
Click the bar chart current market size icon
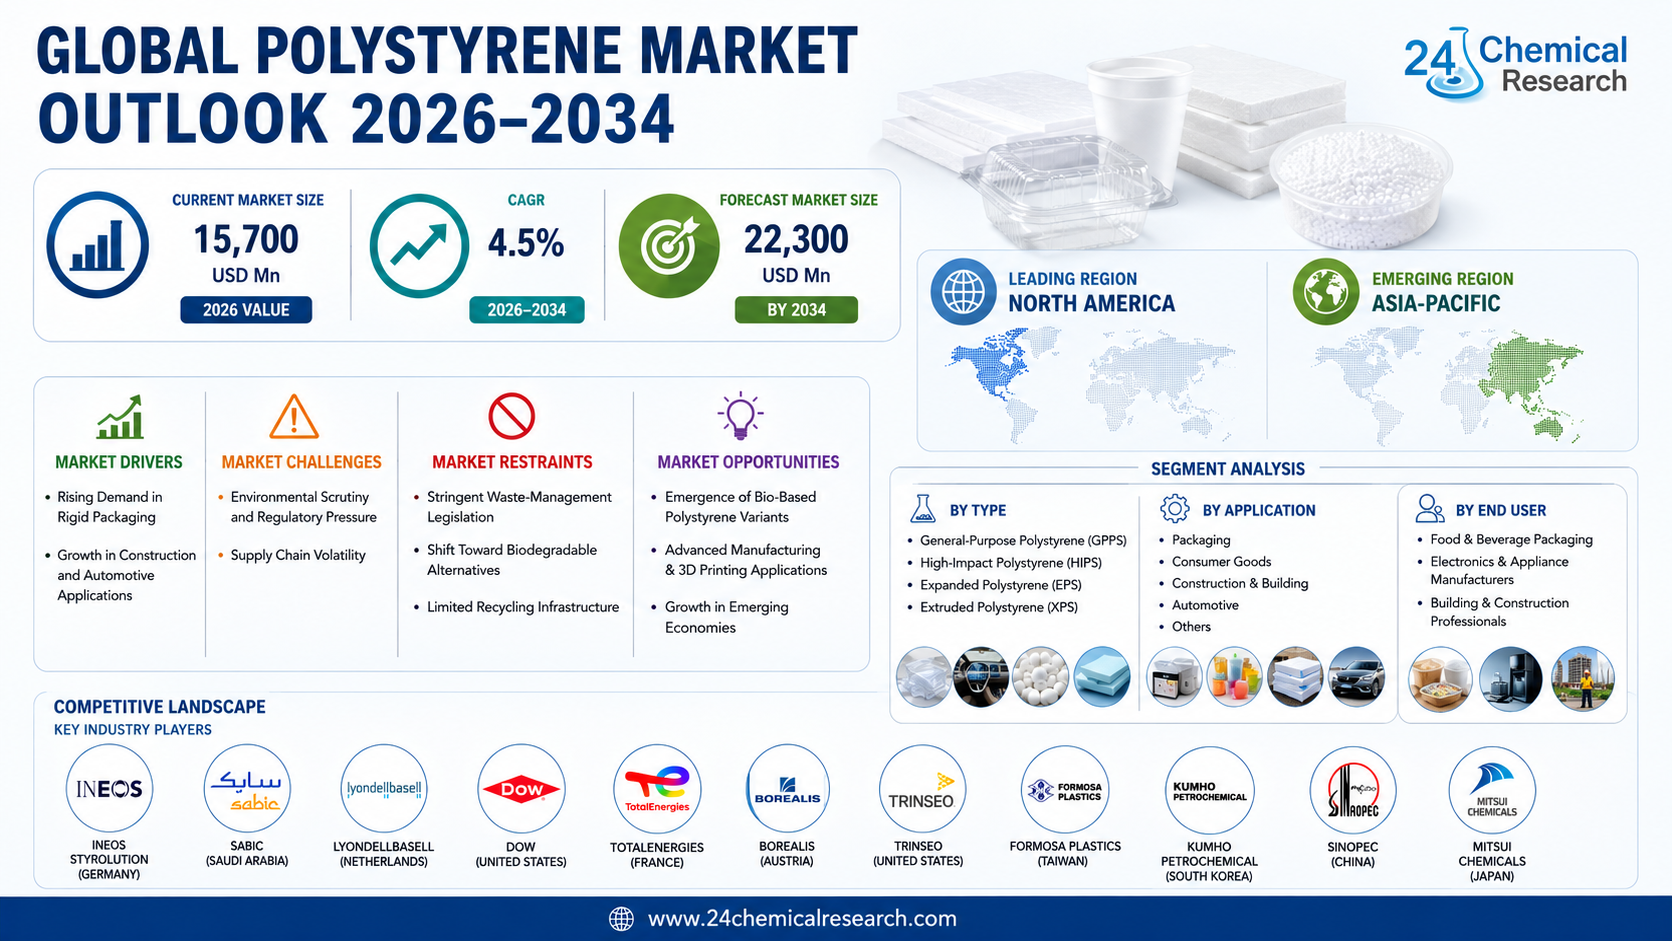tap(97, 245)
